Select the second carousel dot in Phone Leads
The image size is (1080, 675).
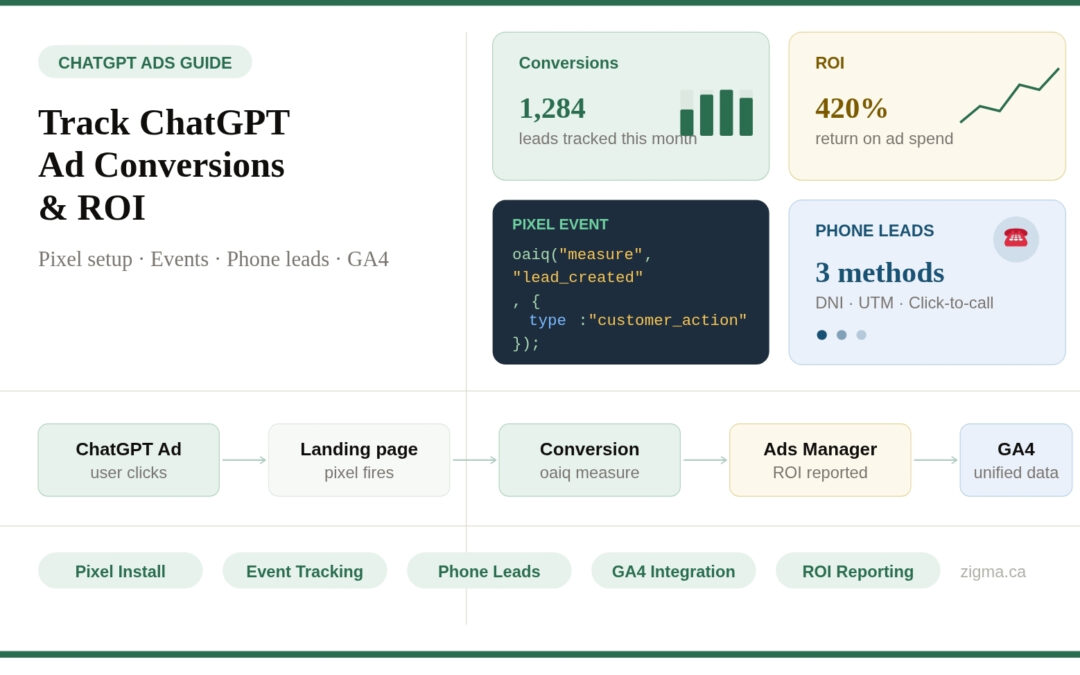(x=842, y=335)
